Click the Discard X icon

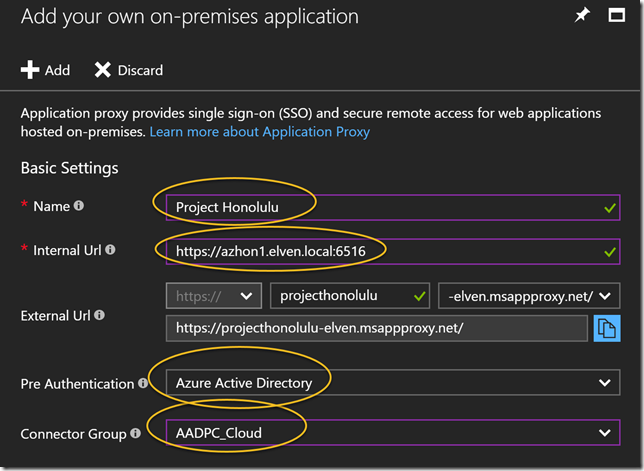tap(102, 70)
